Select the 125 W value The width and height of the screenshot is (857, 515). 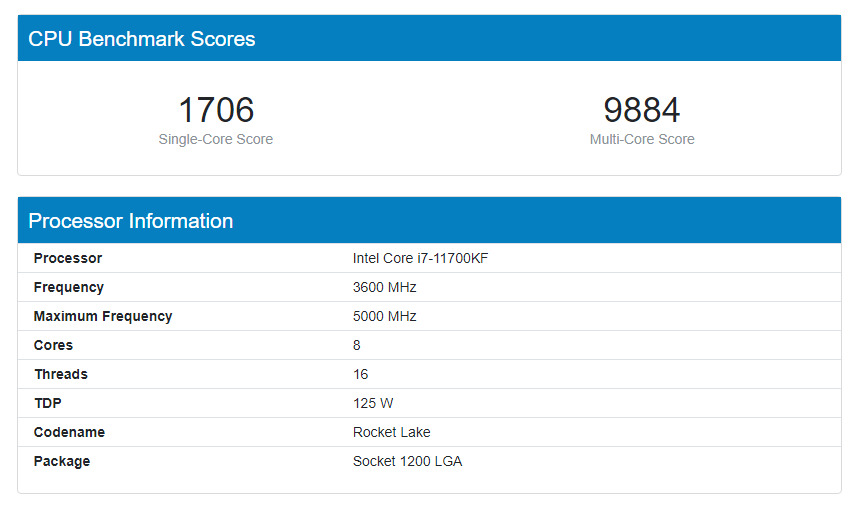pyautogui.click(x=373, y=403)
